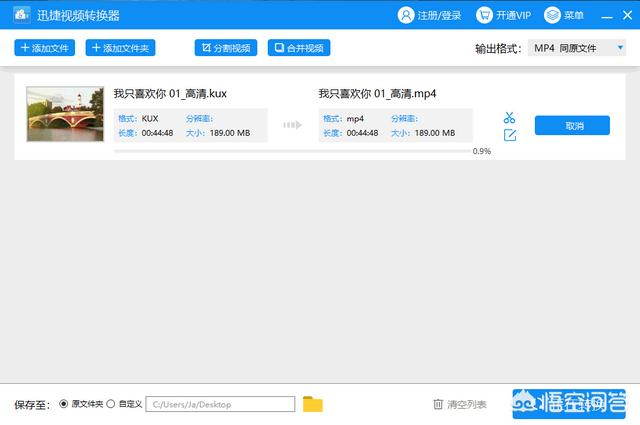Click the save path input field
This screenshot has height=425, width=640.
click(220, 404)
